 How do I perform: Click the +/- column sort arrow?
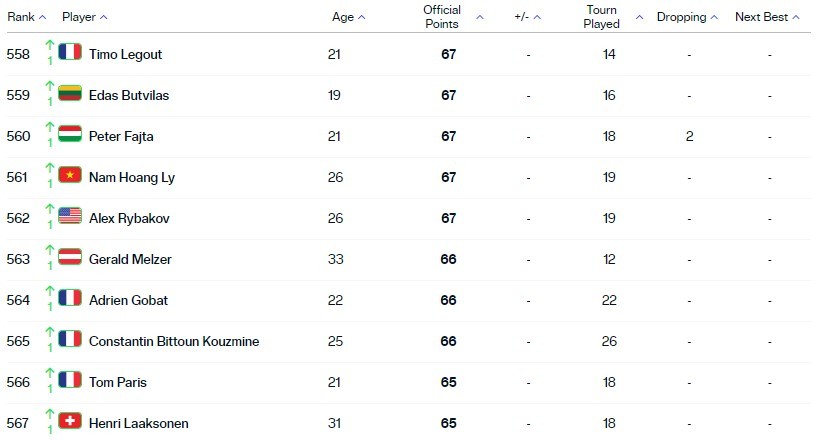pyautogui.click(x=537, y=17)
